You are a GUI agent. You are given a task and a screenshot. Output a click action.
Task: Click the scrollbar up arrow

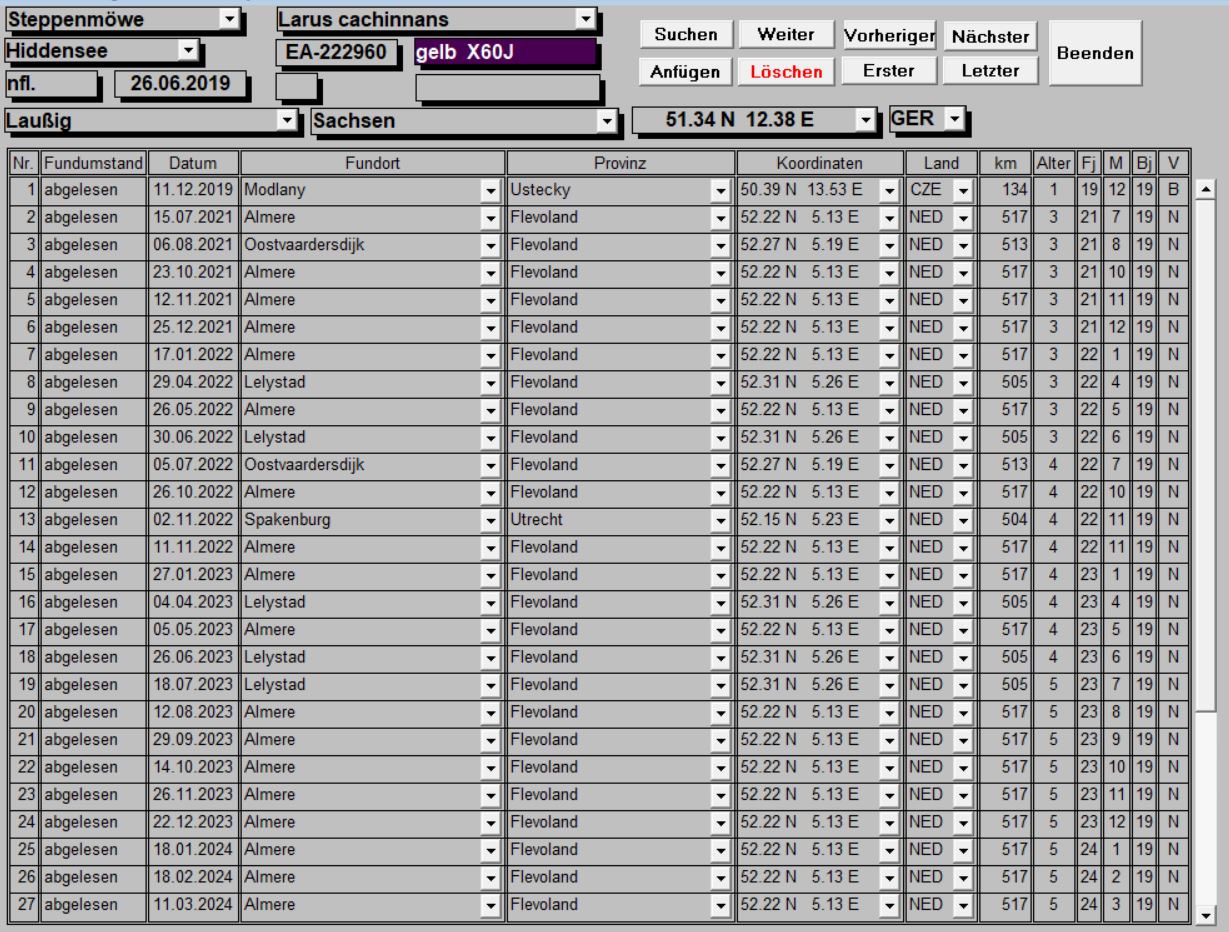pos(1206,189)
